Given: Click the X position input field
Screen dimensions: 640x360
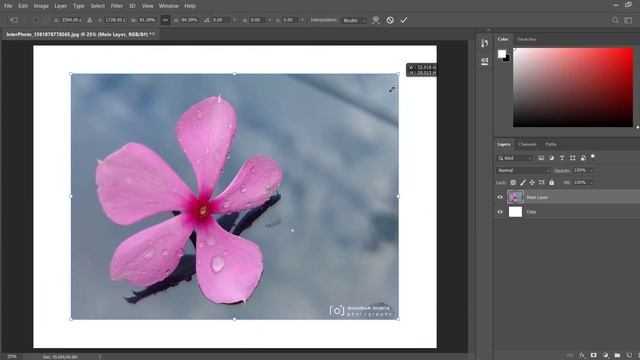Looking at the screenshot, I should 72,20.
